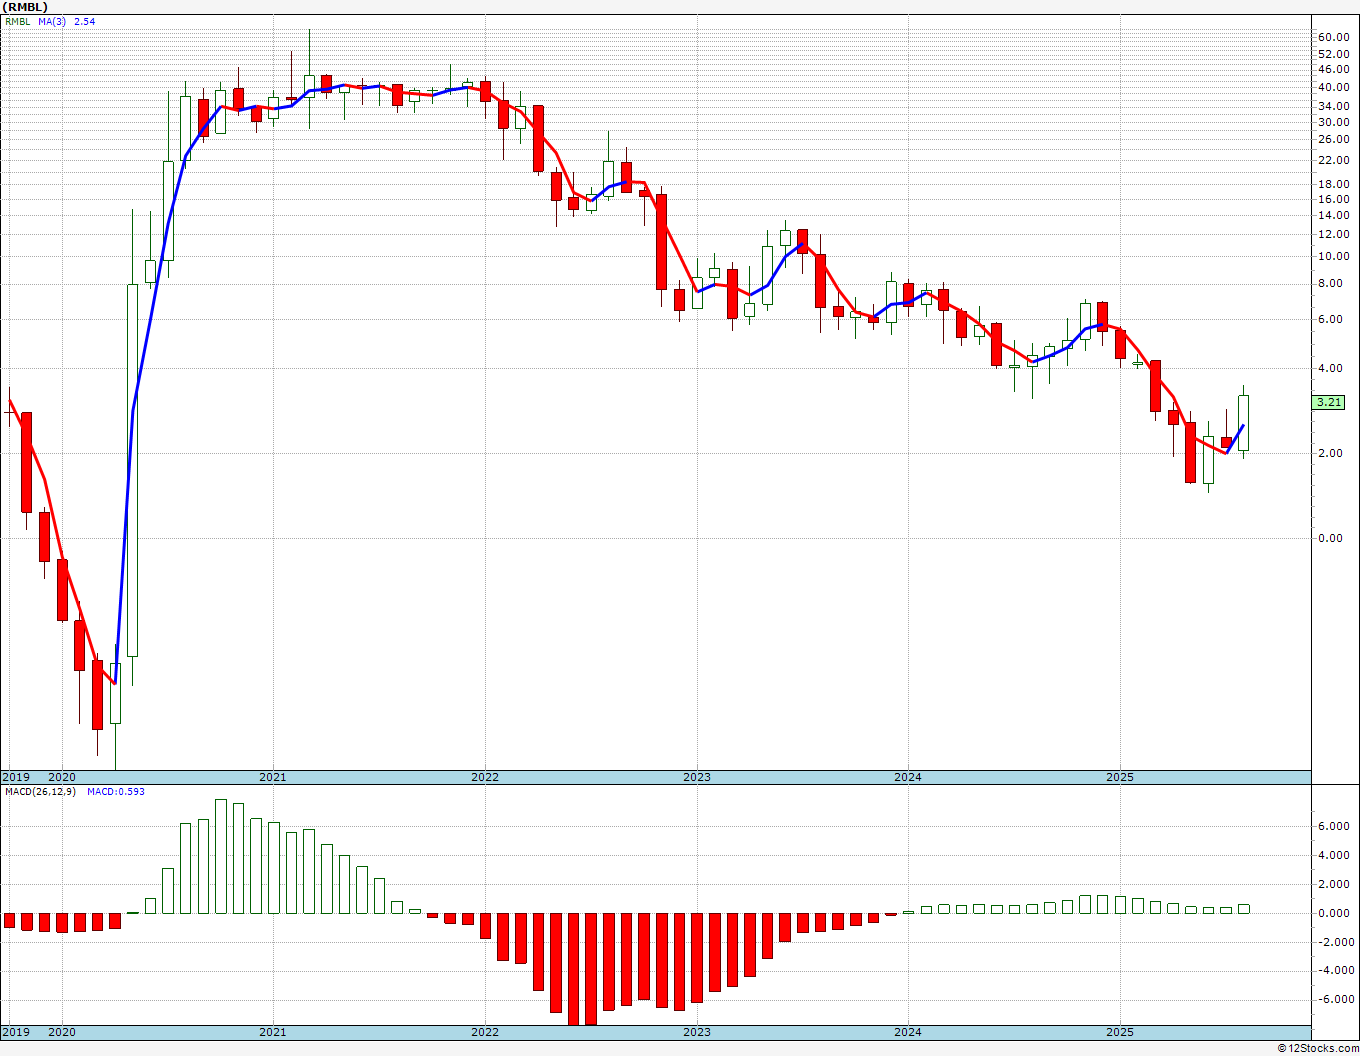Click the 34.00 price axis label
1360x1056 pixels.
[1334, 106]
